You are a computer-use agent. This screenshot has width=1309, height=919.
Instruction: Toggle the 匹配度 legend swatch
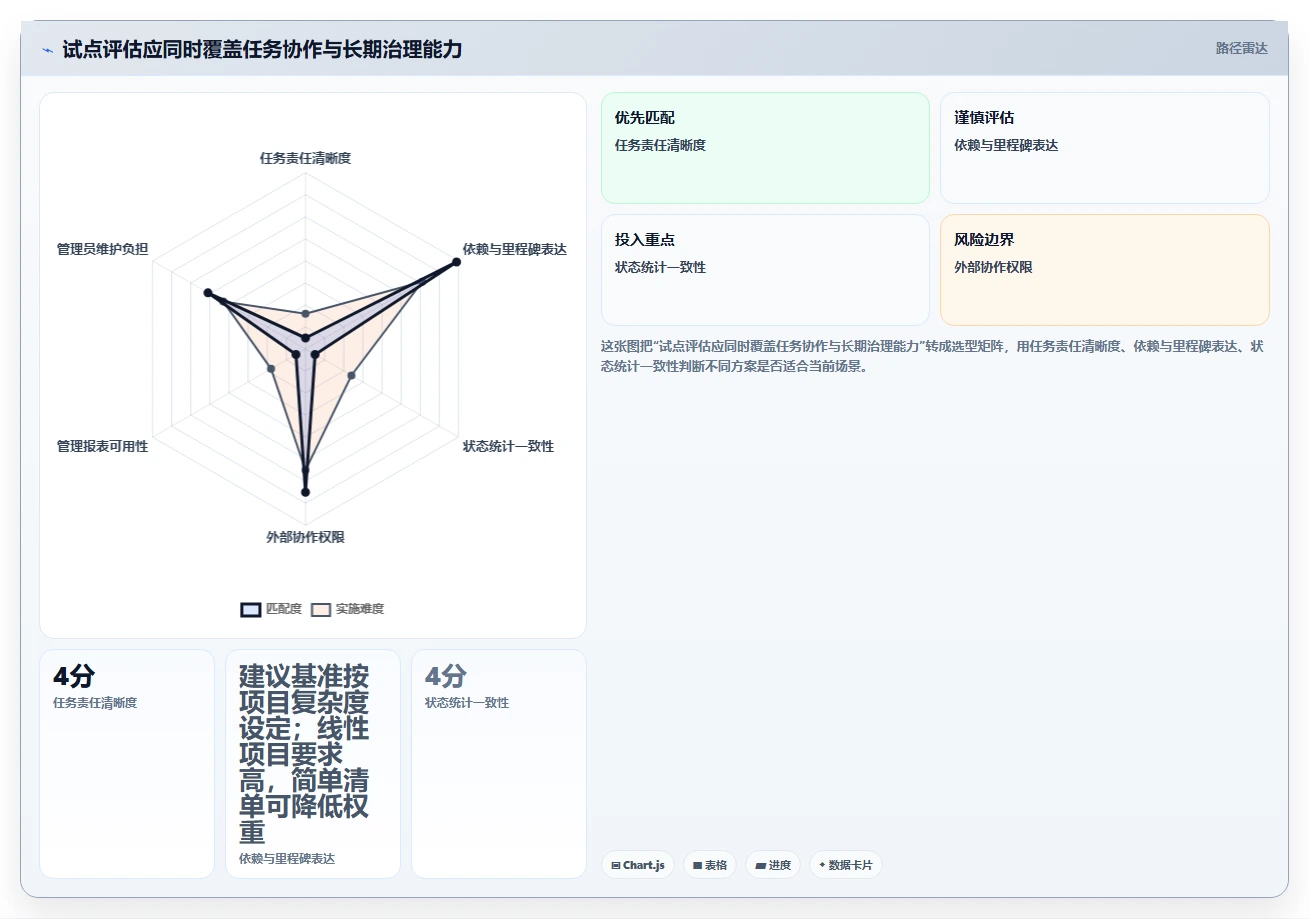click(x=251, y=609)
